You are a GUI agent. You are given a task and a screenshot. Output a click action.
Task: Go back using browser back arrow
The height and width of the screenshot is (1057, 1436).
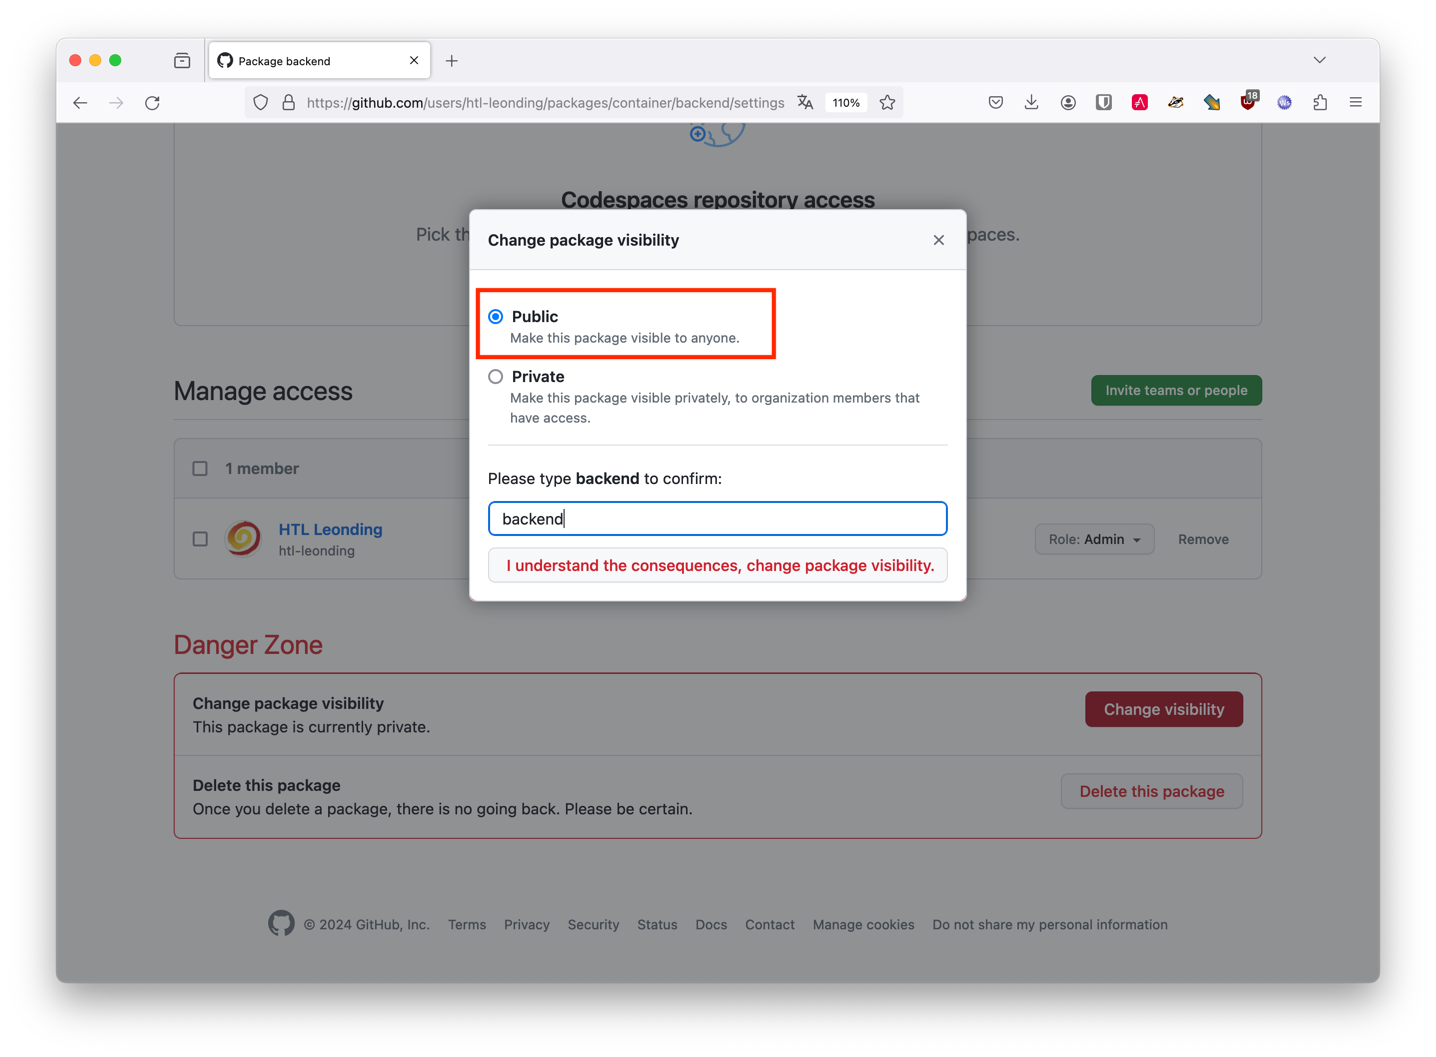tap(80, 102)
